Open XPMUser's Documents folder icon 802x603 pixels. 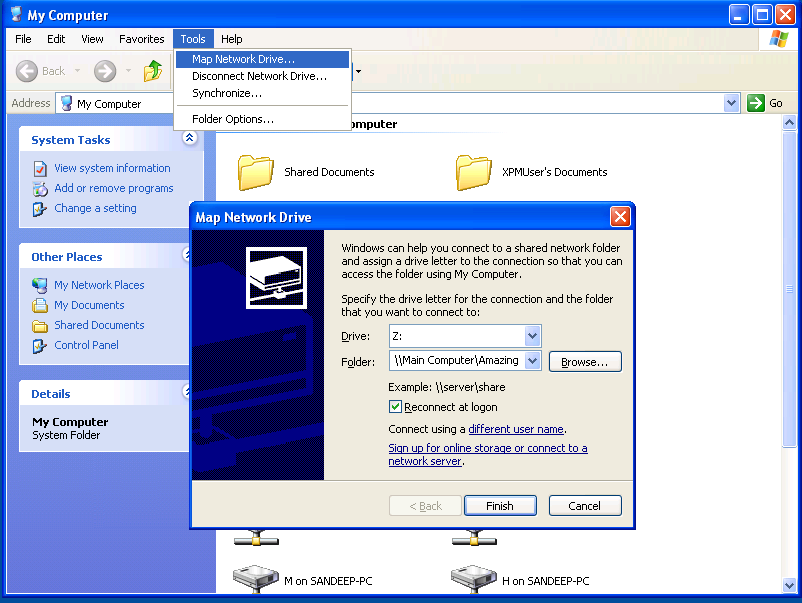click(x=474, y=173)
